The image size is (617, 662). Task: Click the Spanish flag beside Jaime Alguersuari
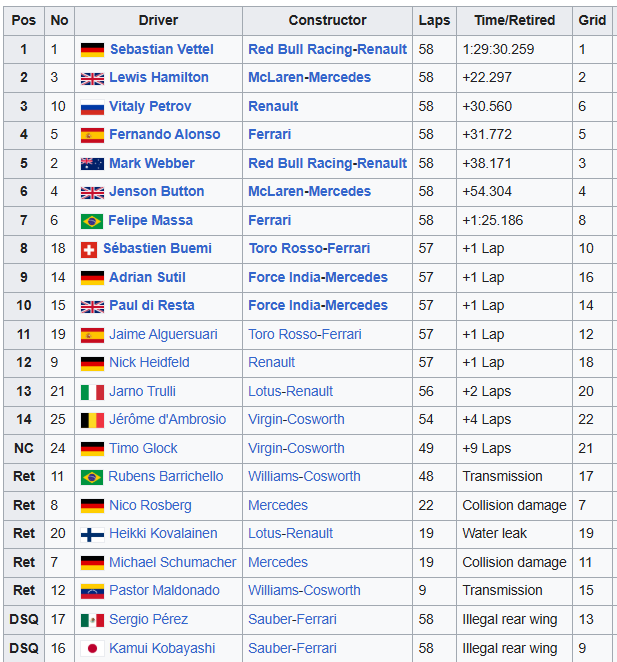(x=92, y=335)
